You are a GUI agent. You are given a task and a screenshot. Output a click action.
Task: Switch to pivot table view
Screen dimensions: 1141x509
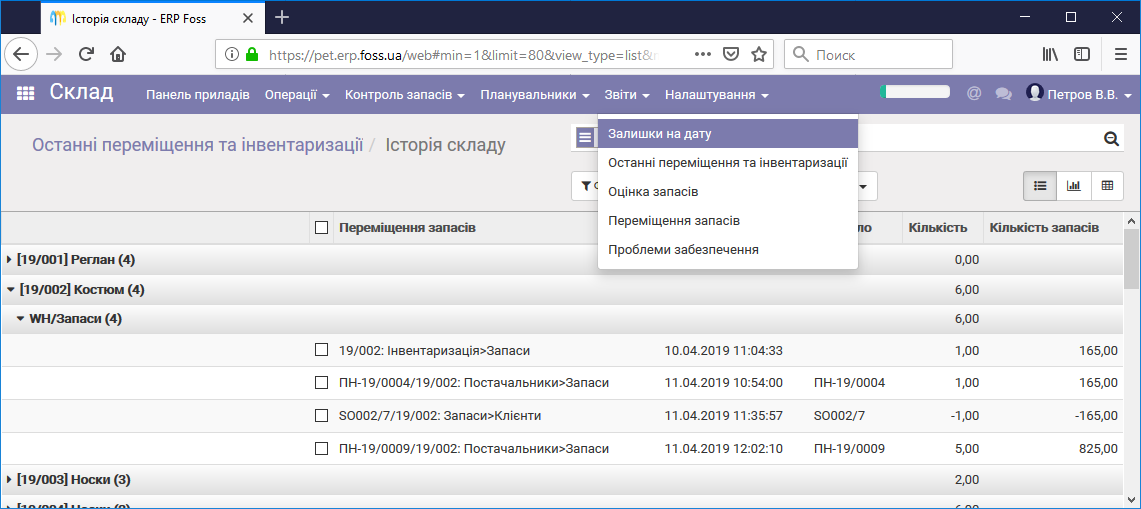[1108, 186]
